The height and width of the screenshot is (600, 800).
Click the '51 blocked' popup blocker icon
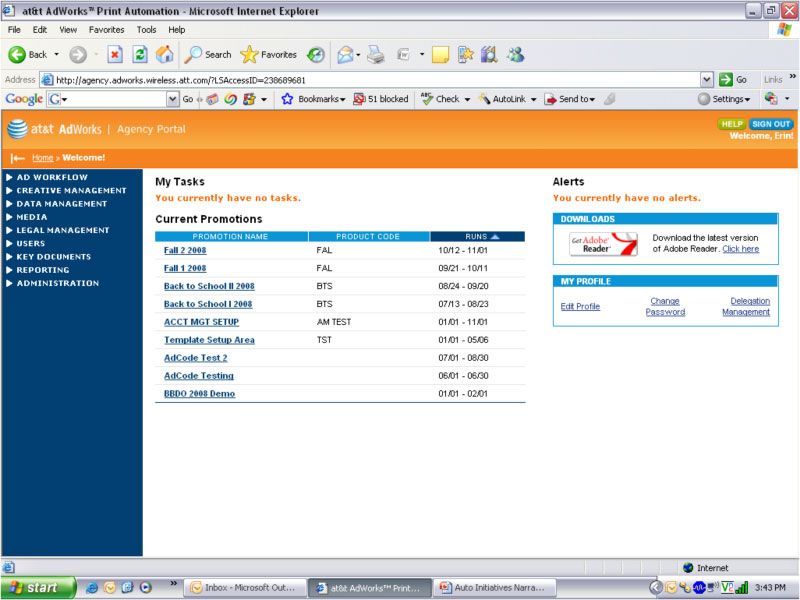(x=385, y=98)
